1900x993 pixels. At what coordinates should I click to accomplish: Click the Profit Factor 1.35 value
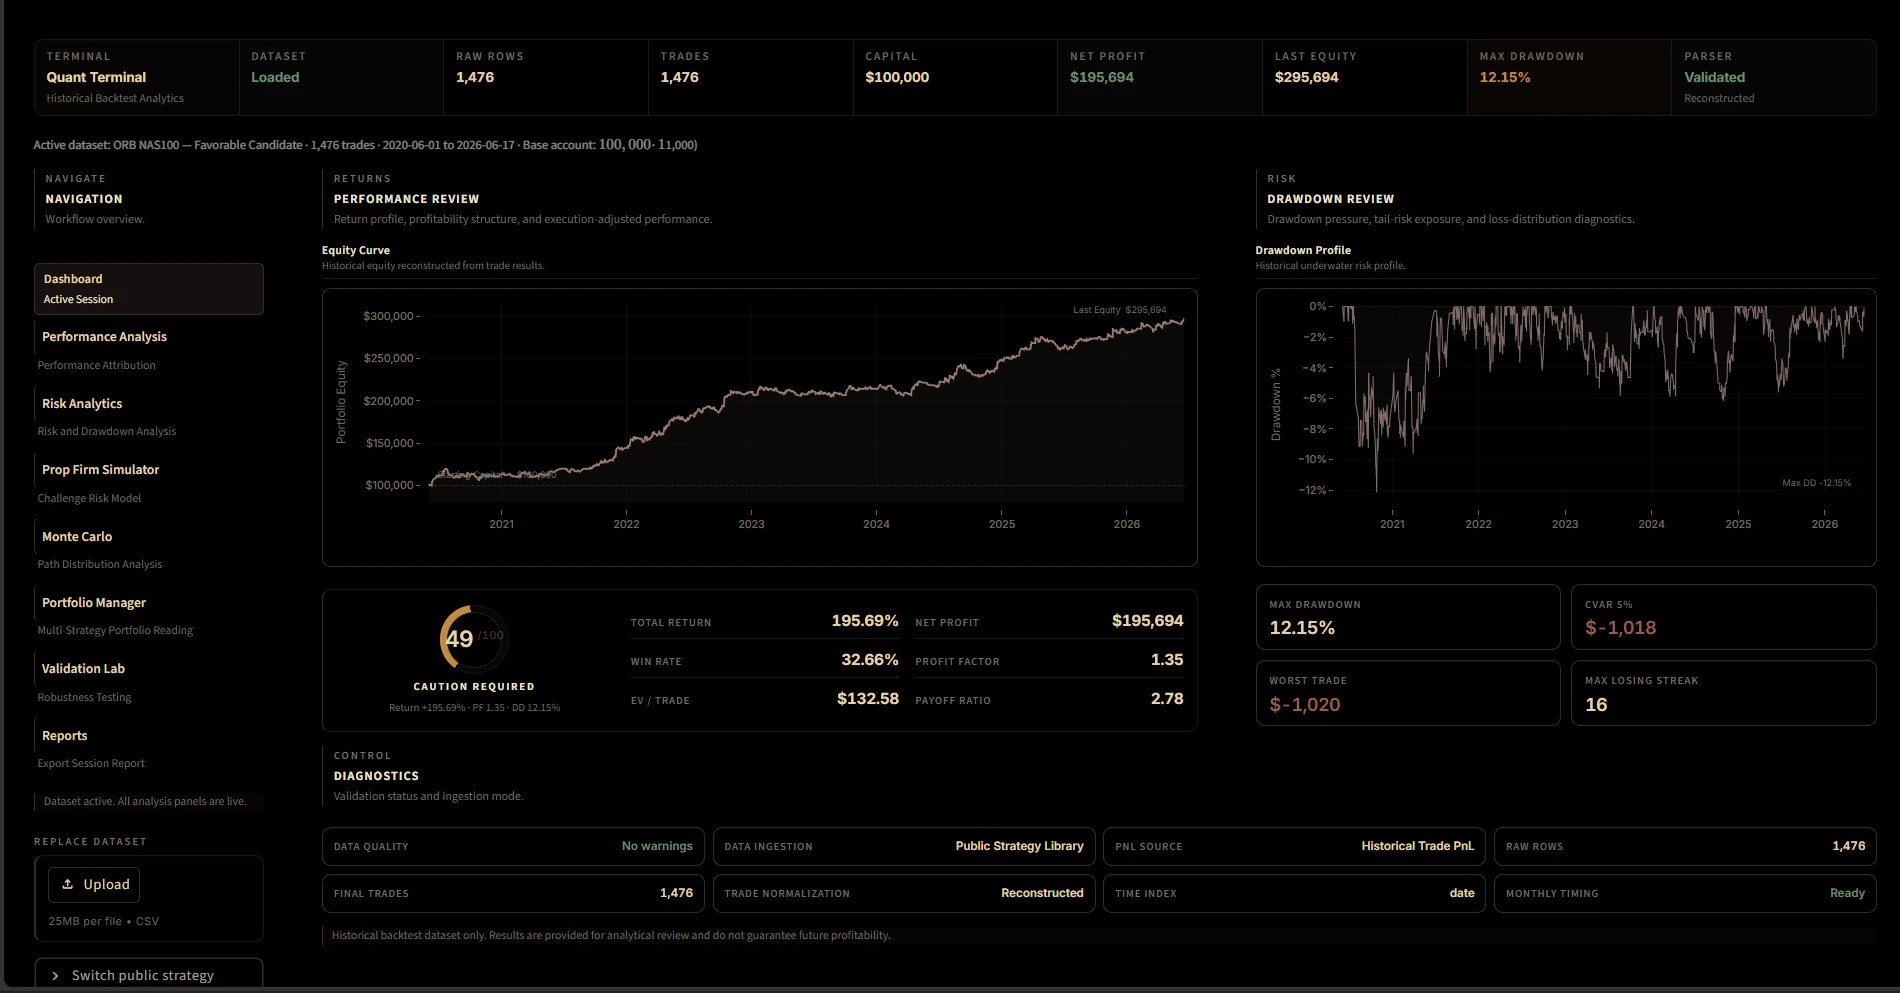point(1166,660)
